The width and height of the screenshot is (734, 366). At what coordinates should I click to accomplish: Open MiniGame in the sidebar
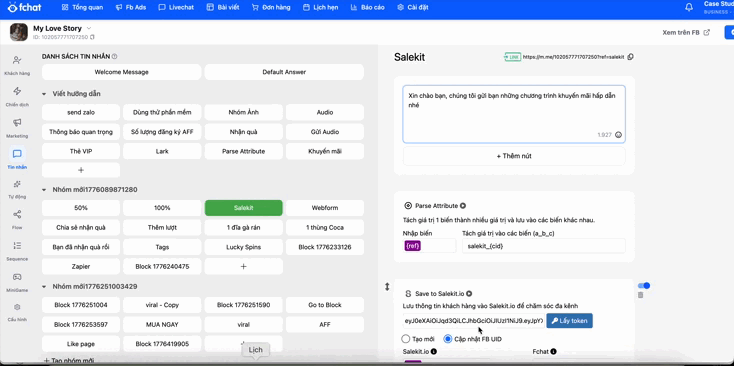(17, 282)
